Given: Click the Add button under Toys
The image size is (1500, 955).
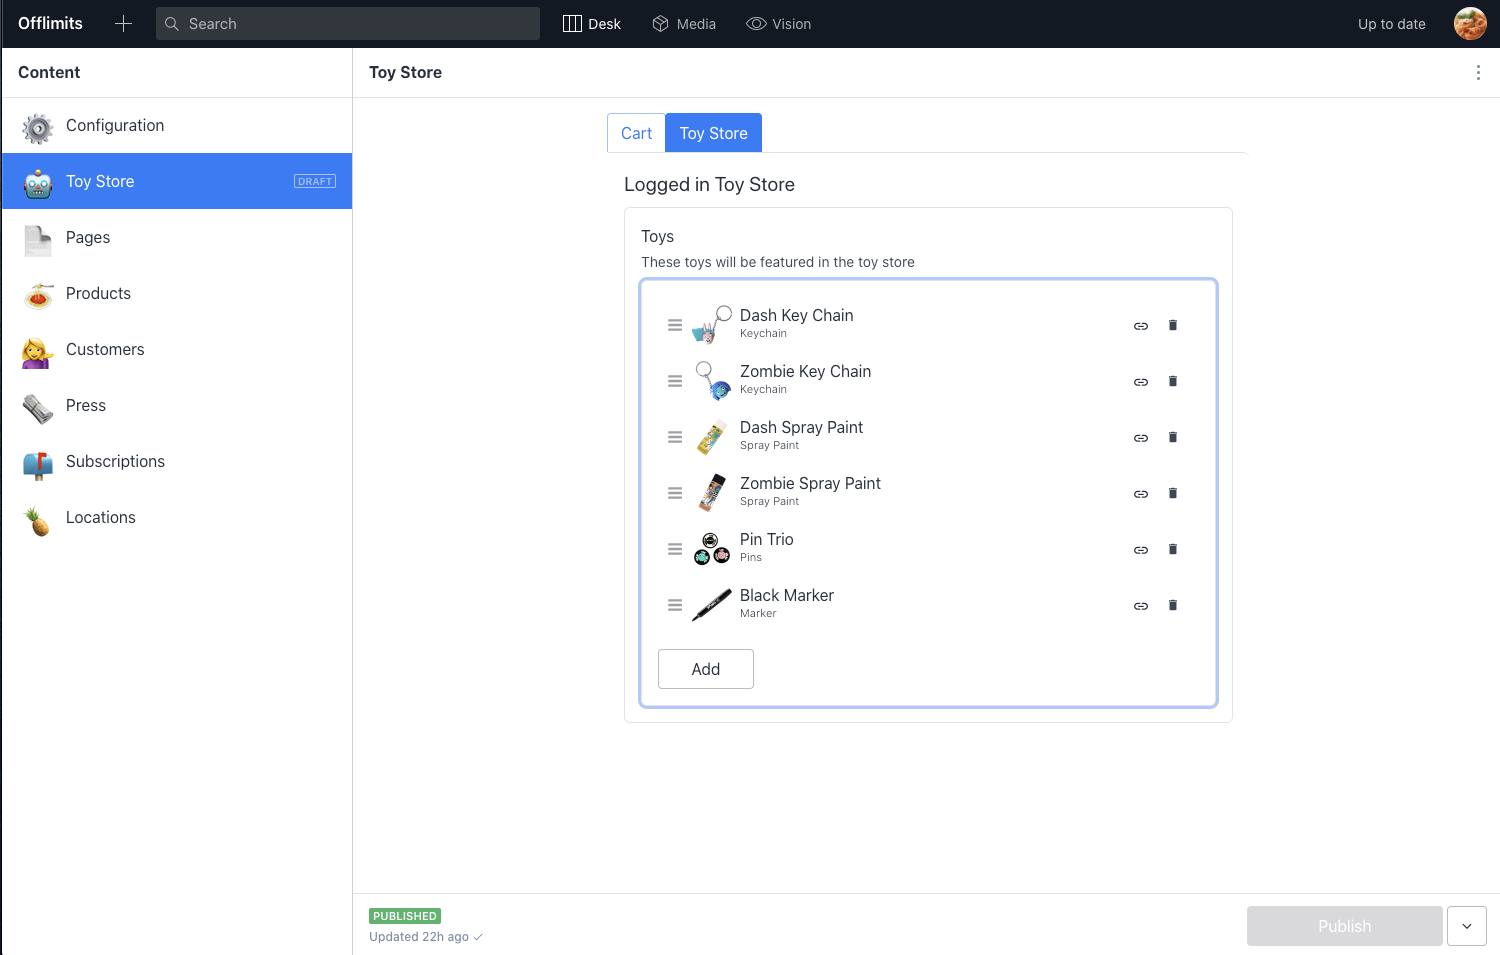Looking at the screenshot, I should coord(706,669).
